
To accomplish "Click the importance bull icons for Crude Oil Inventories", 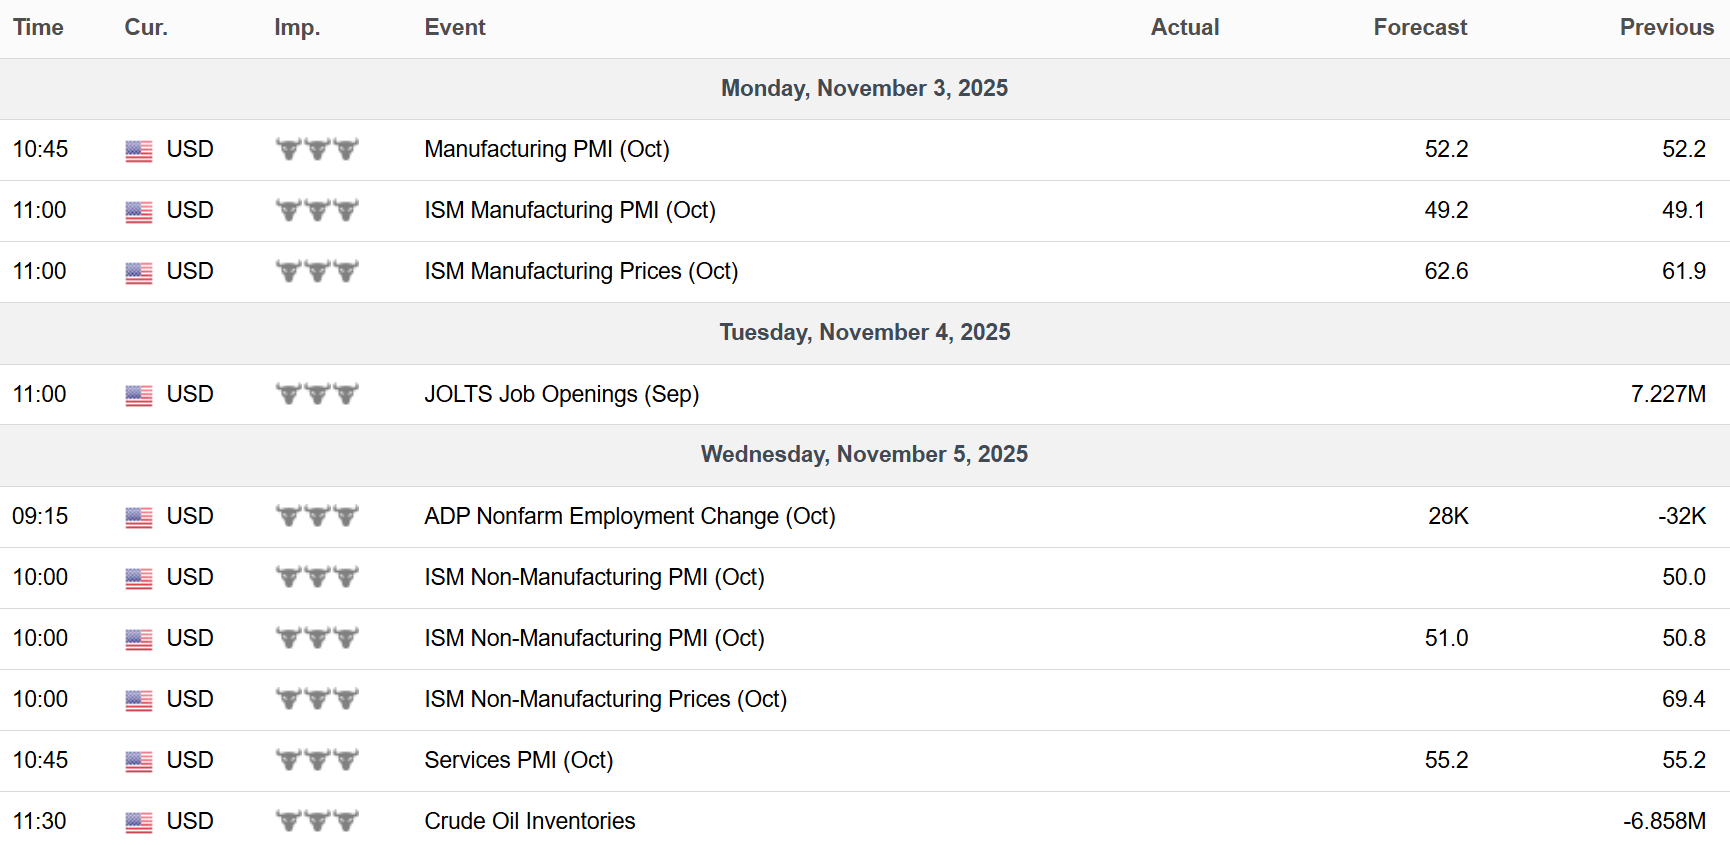I will [x=317, y=821].
